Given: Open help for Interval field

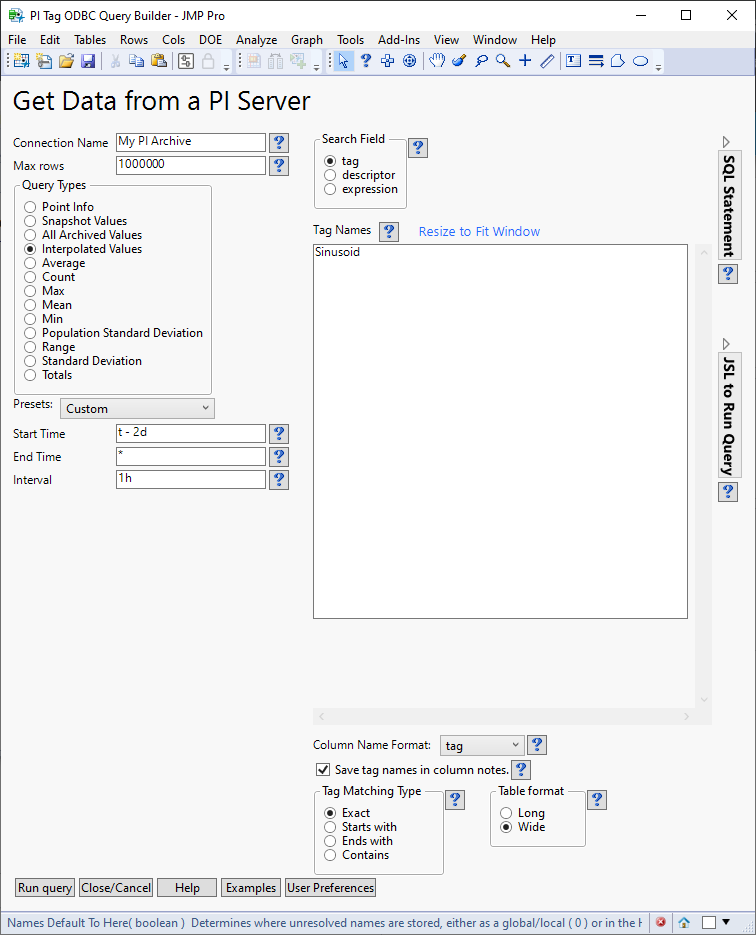Looking at the screenshot, I should [x=279, y=479].
